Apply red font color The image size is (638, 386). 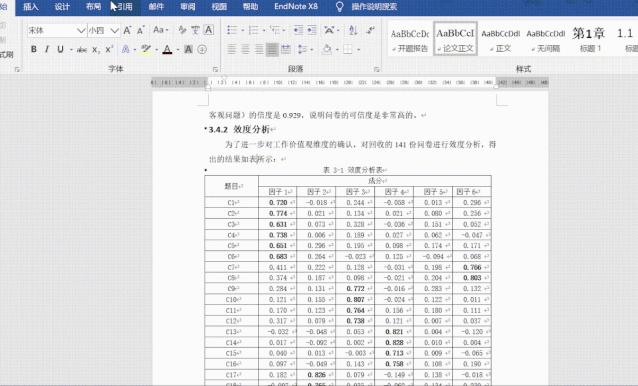pos(167,50)
